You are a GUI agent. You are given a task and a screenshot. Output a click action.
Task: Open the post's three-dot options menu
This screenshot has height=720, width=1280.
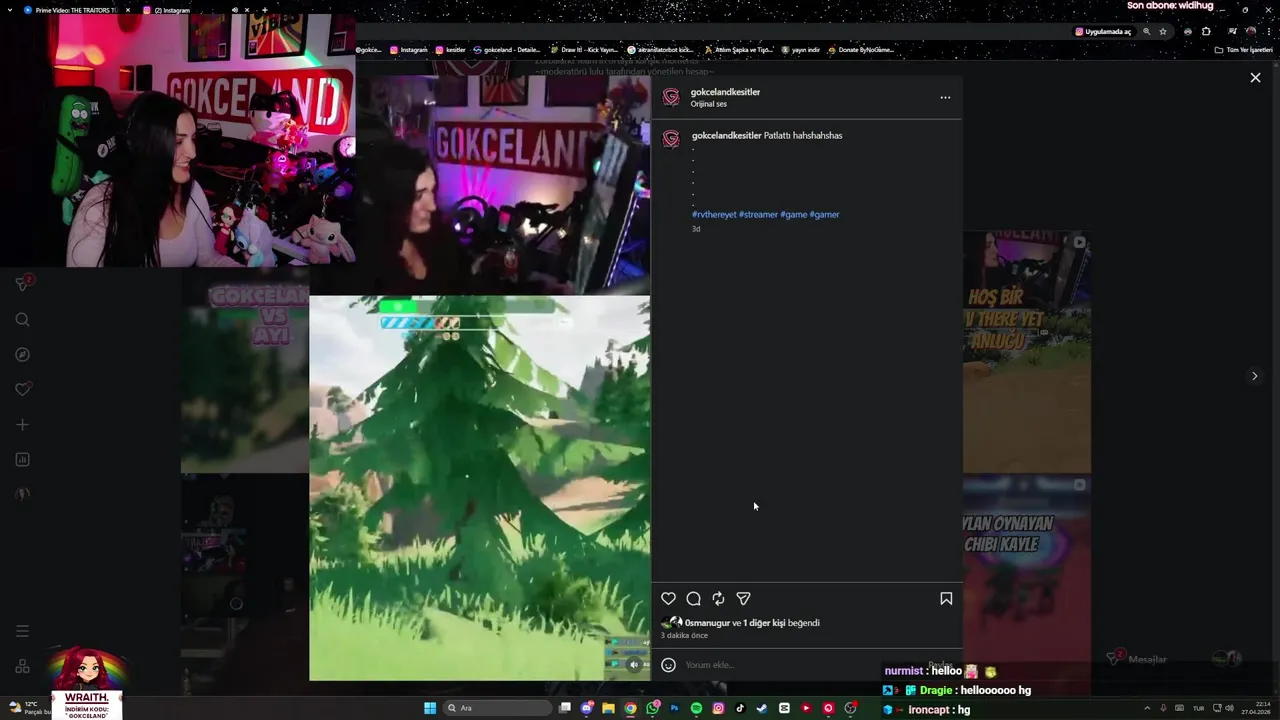[945, 98]
